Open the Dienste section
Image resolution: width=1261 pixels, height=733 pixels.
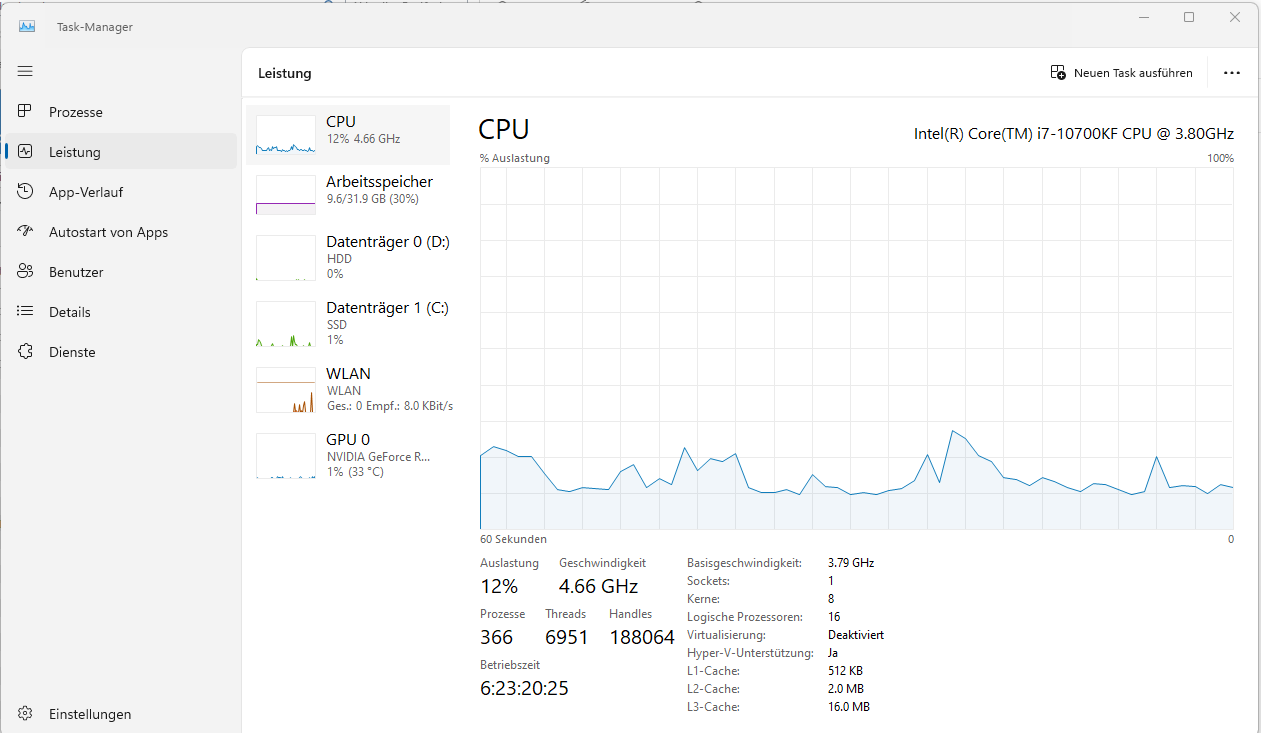[70, 351]
